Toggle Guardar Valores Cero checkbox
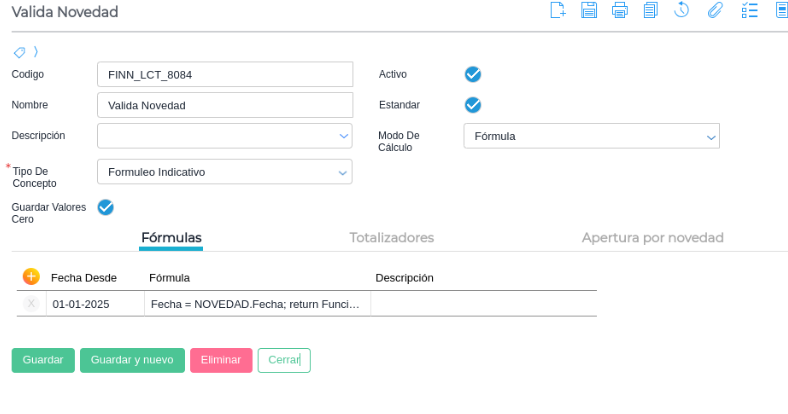 click(x=105, y=208)
